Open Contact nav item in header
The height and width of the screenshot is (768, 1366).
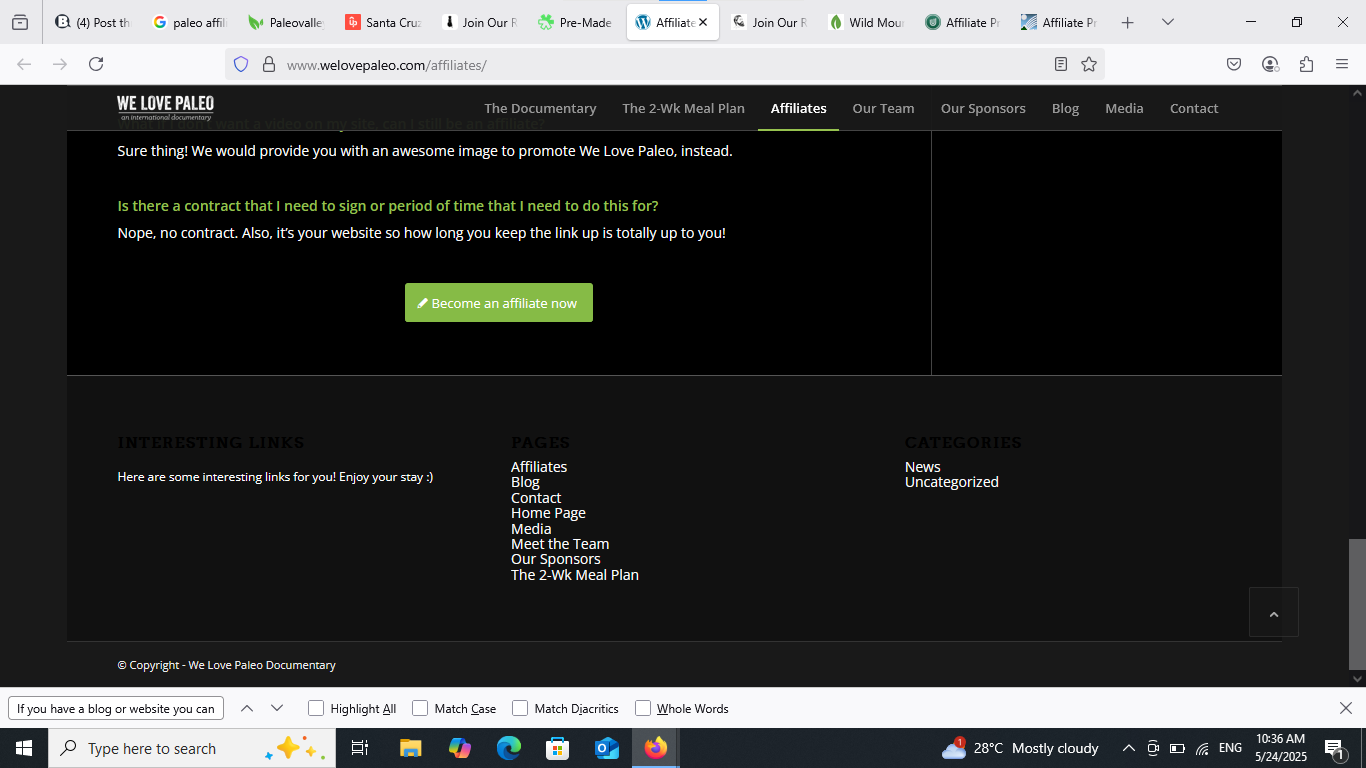(1194, 108)
